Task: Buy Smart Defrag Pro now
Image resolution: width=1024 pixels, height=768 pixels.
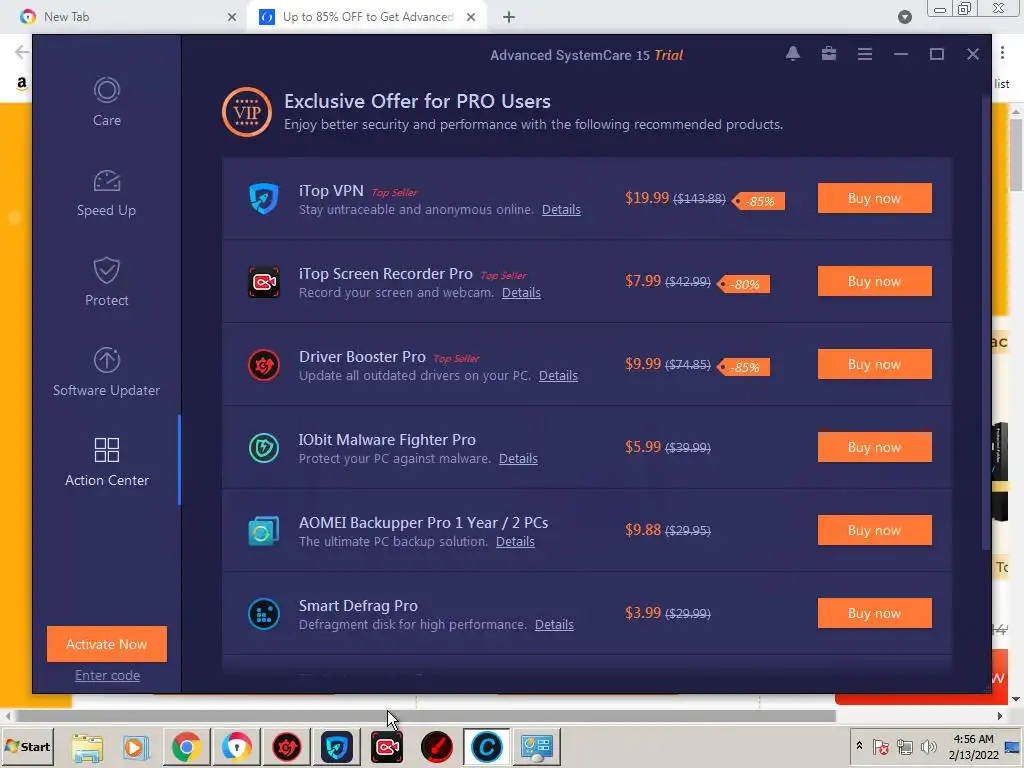Action: coord(874,613)
